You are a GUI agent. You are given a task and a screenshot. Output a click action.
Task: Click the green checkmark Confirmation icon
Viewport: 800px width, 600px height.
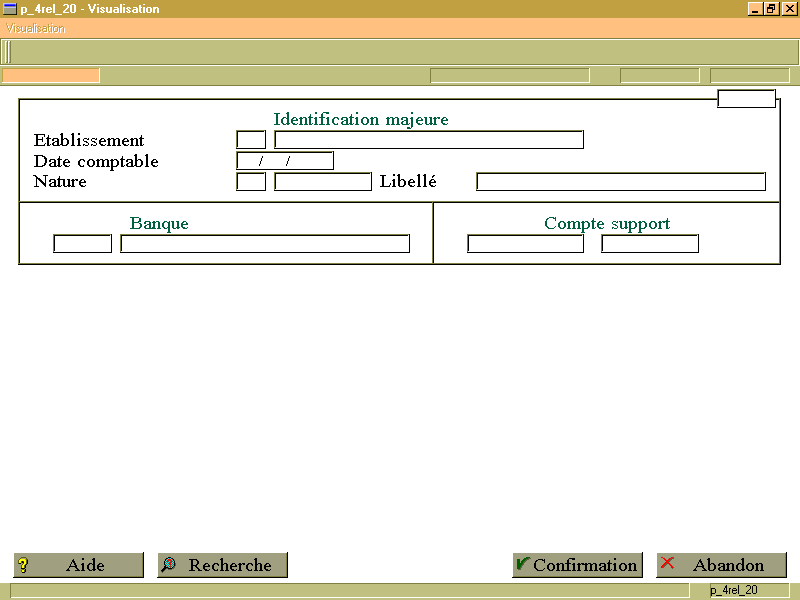[x=523, y=563]
